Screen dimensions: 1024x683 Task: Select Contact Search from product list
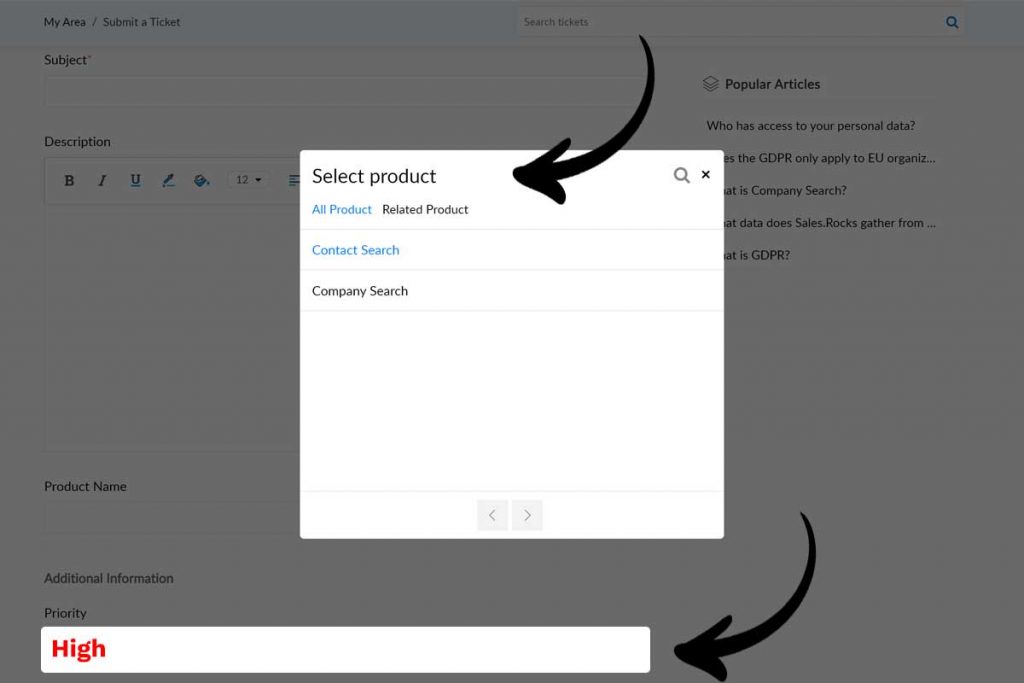pyautogui.click(x=355, y=250)
